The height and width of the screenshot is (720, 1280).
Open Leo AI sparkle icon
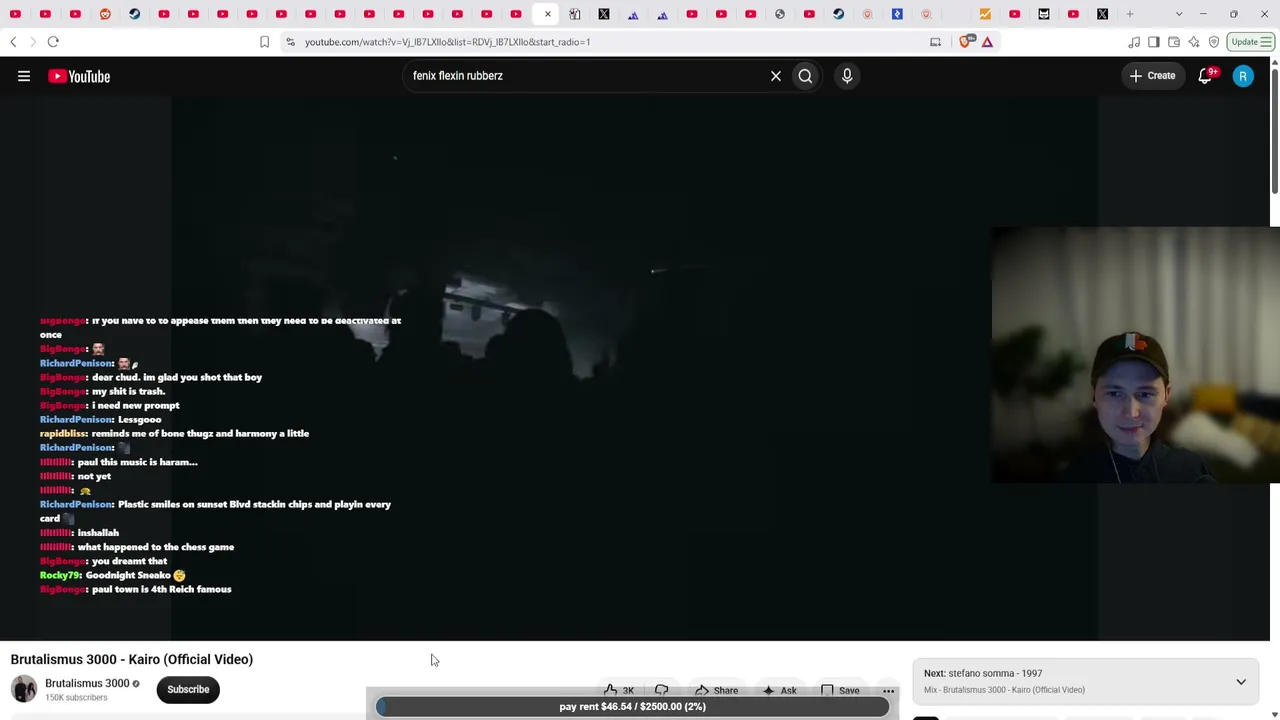point(1194,42)
